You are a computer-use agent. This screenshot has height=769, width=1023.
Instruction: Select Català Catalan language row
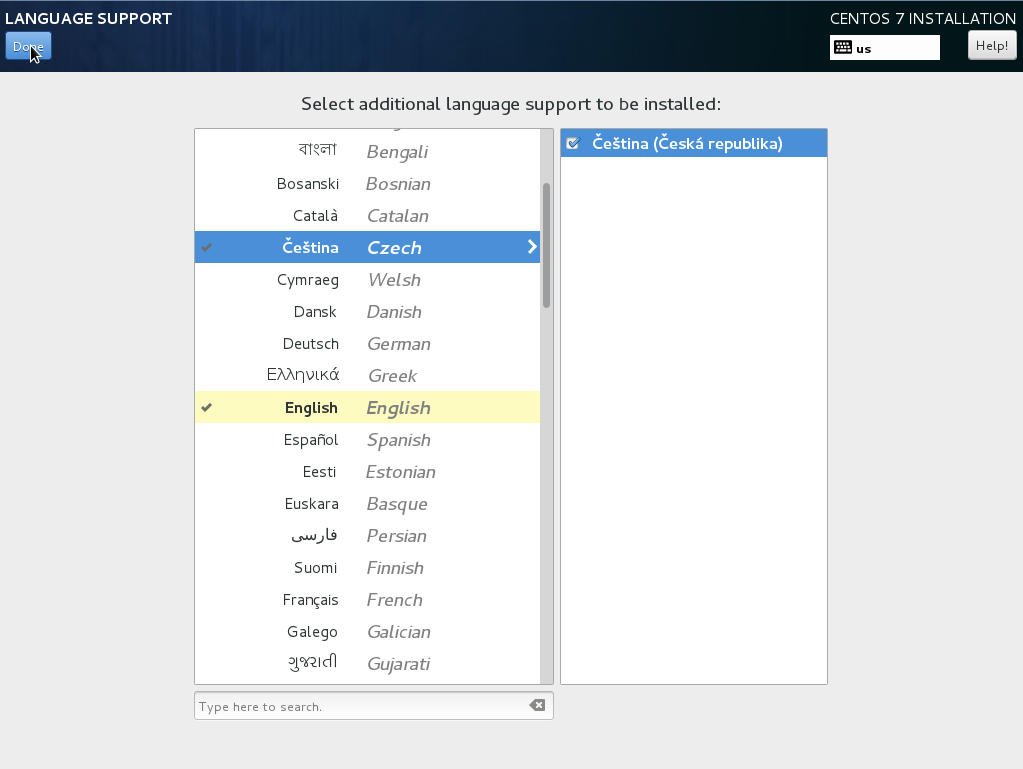pos(366,216)
